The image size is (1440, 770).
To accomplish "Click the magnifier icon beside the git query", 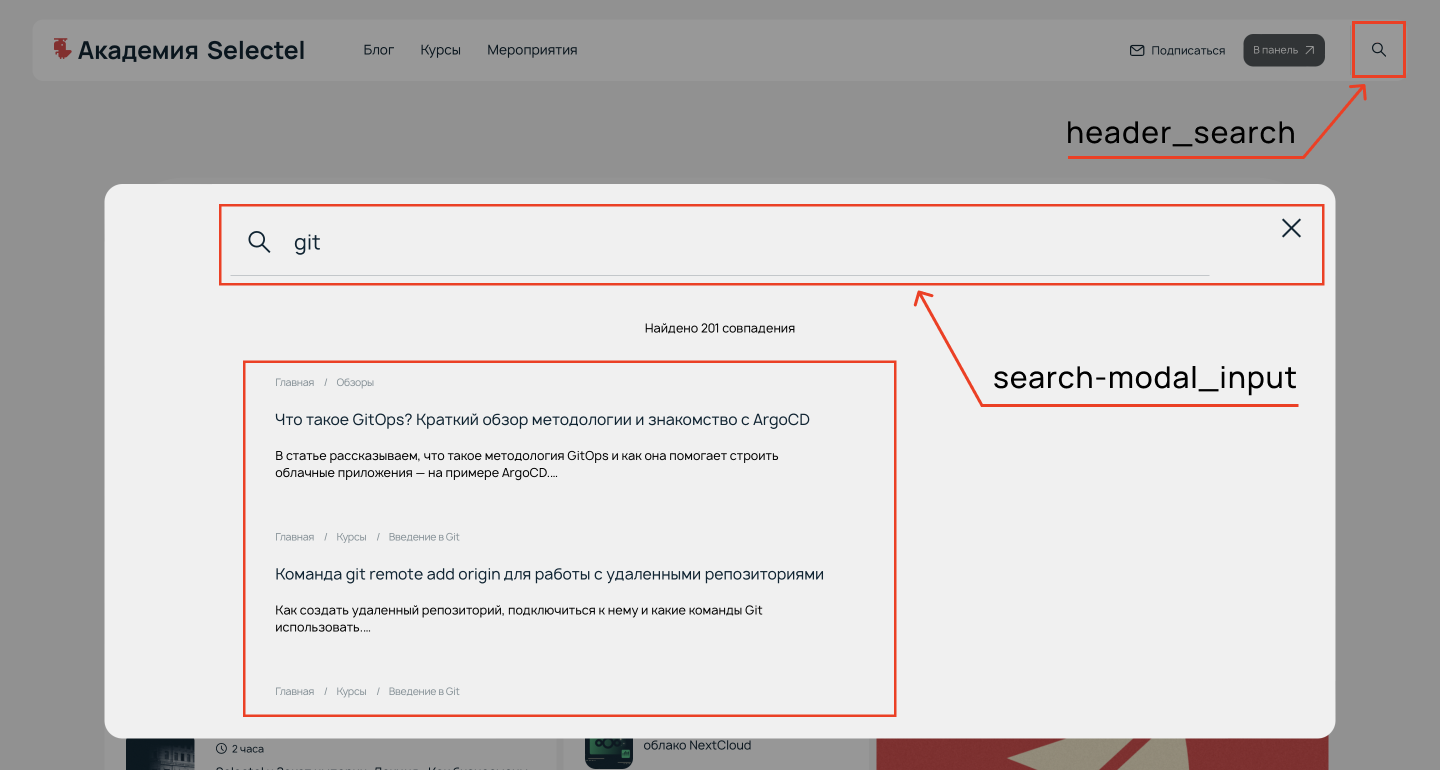I will pos(259,242).
